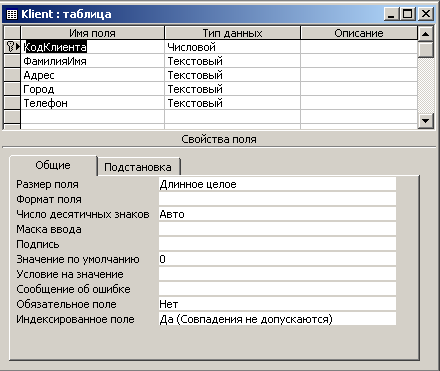Click the table icon in title bar
This screenshot has height=371, width=440.
click(12, 14)
